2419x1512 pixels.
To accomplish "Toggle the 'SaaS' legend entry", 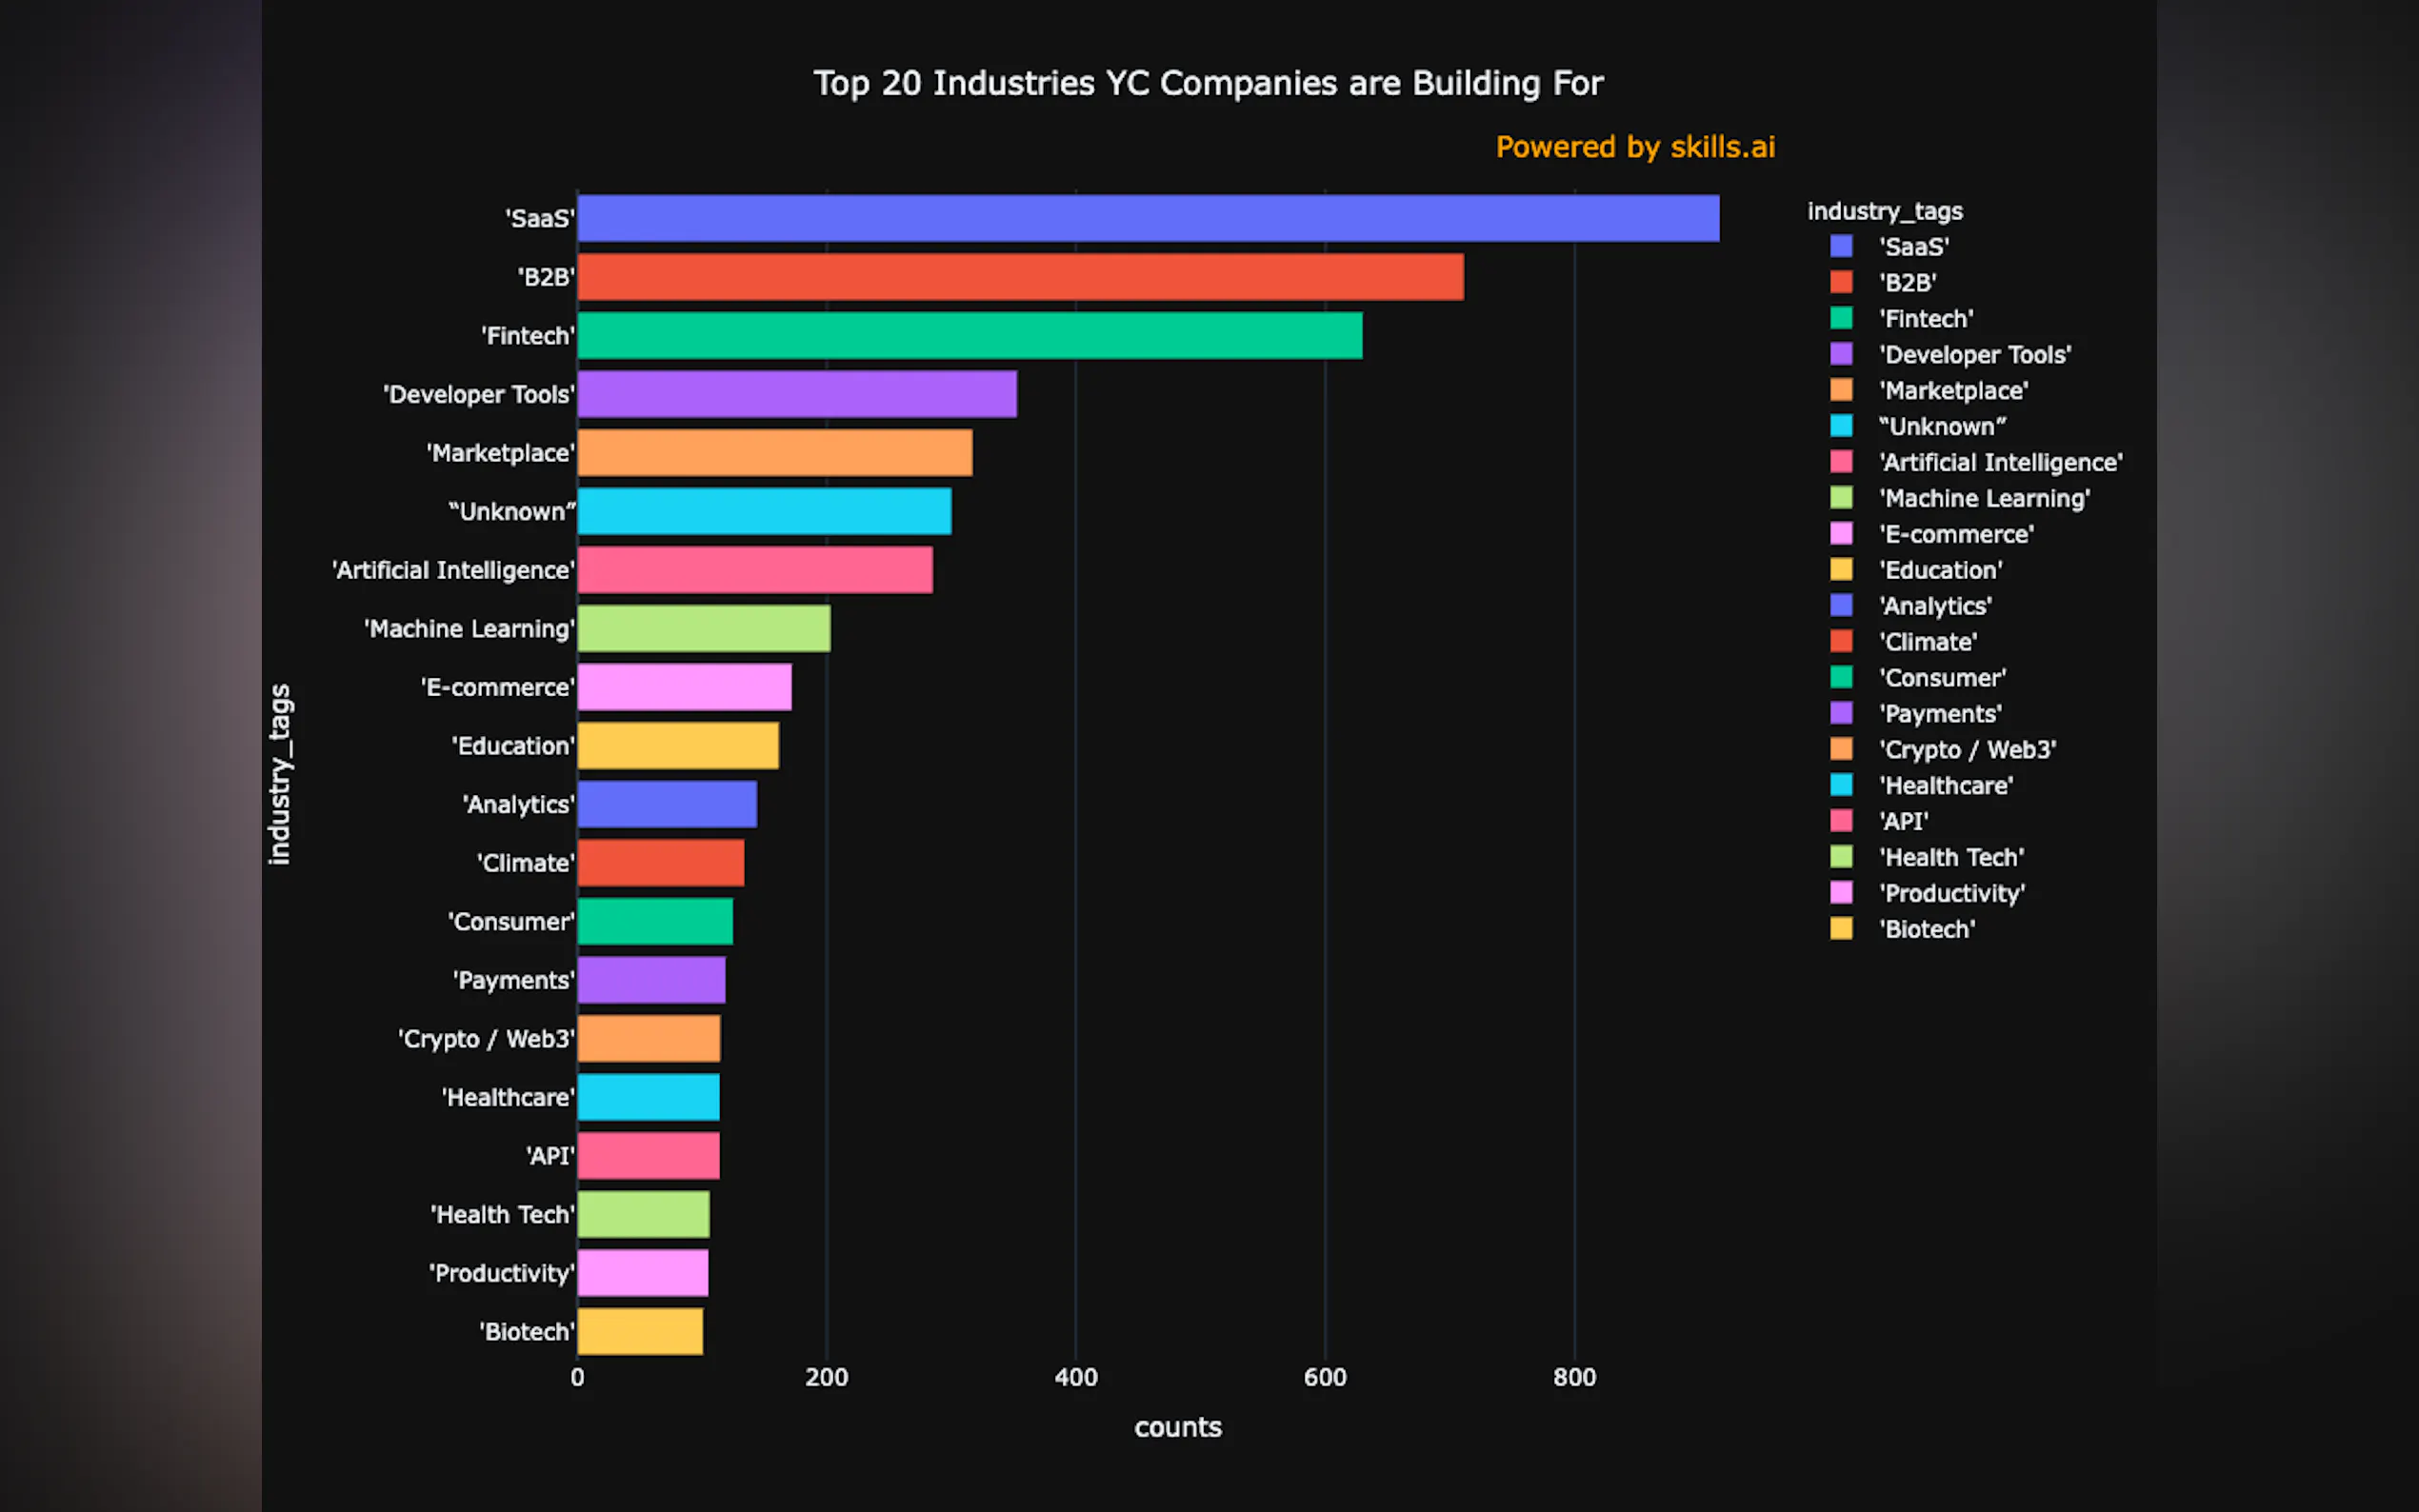I will pyautogui.click(x=1913, y=246).
